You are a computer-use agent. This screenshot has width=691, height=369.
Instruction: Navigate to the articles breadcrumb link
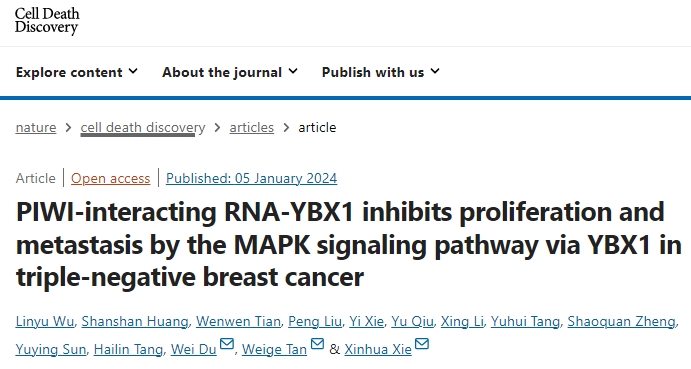tap(252, 127)
